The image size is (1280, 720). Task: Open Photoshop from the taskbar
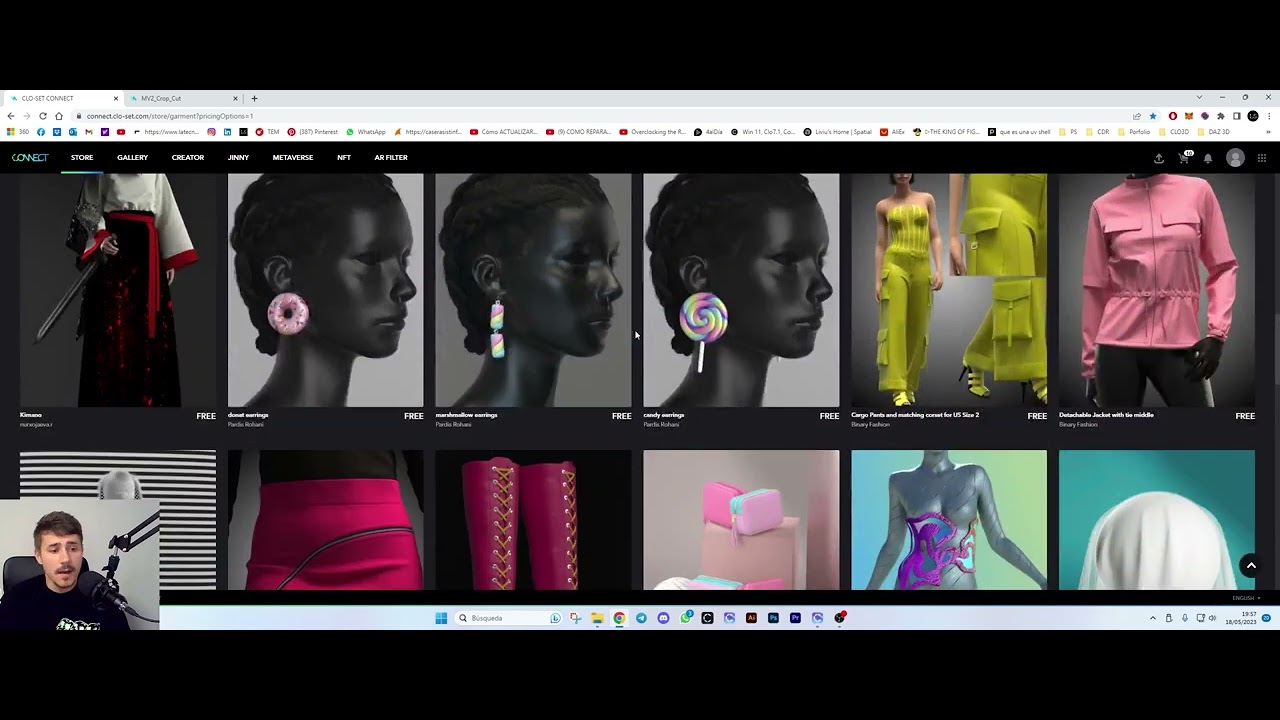773,618
